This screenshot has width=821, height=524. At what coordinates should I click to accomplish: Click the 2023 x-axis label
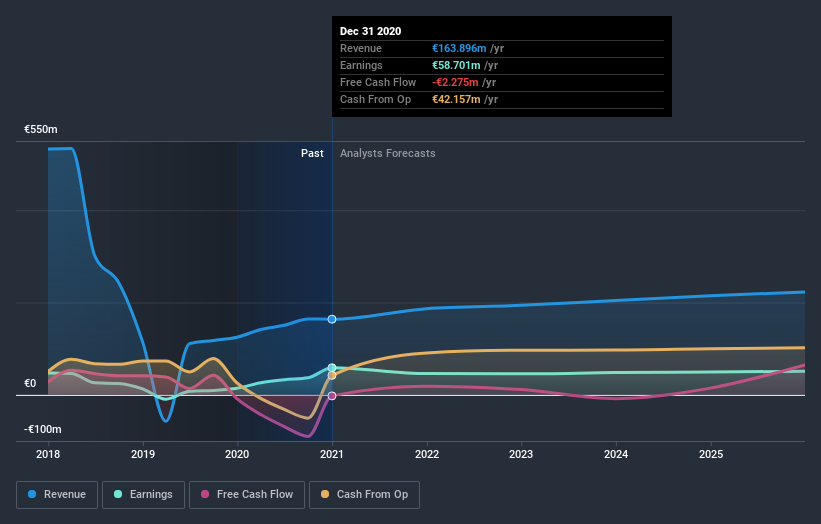(x=521, y=454)
